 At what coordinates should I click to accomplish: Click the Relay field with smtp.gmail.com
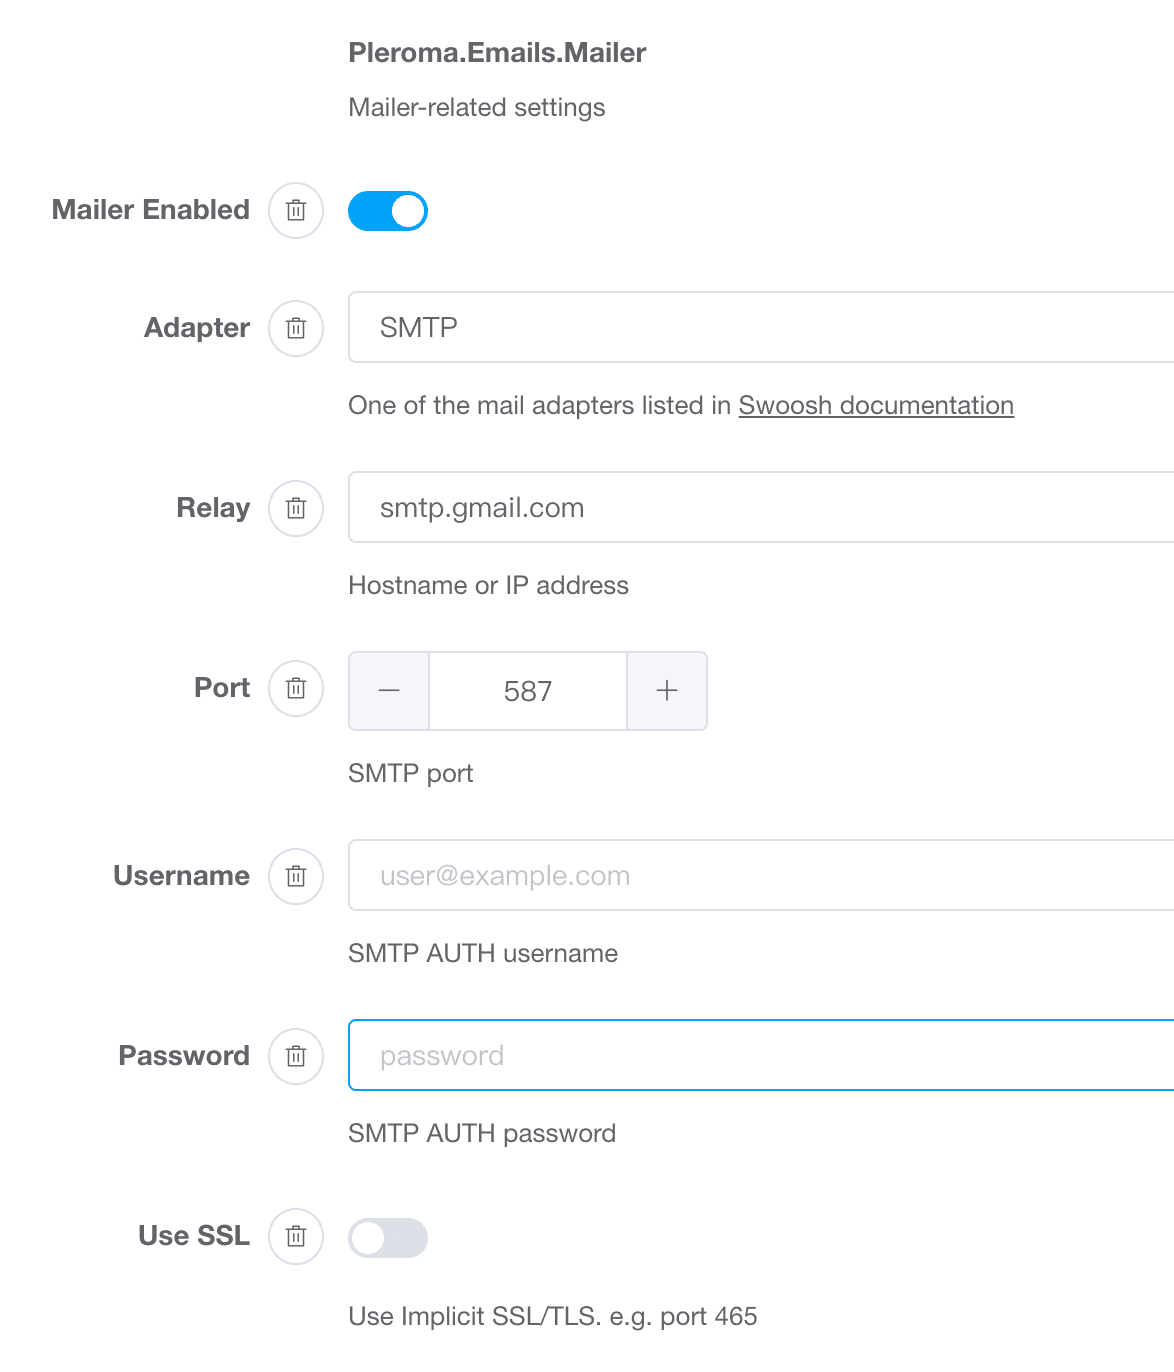(761, 507)
